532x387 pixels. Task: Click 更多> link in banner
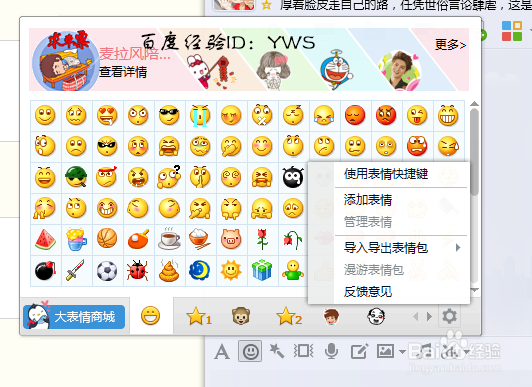coord(451,44)
